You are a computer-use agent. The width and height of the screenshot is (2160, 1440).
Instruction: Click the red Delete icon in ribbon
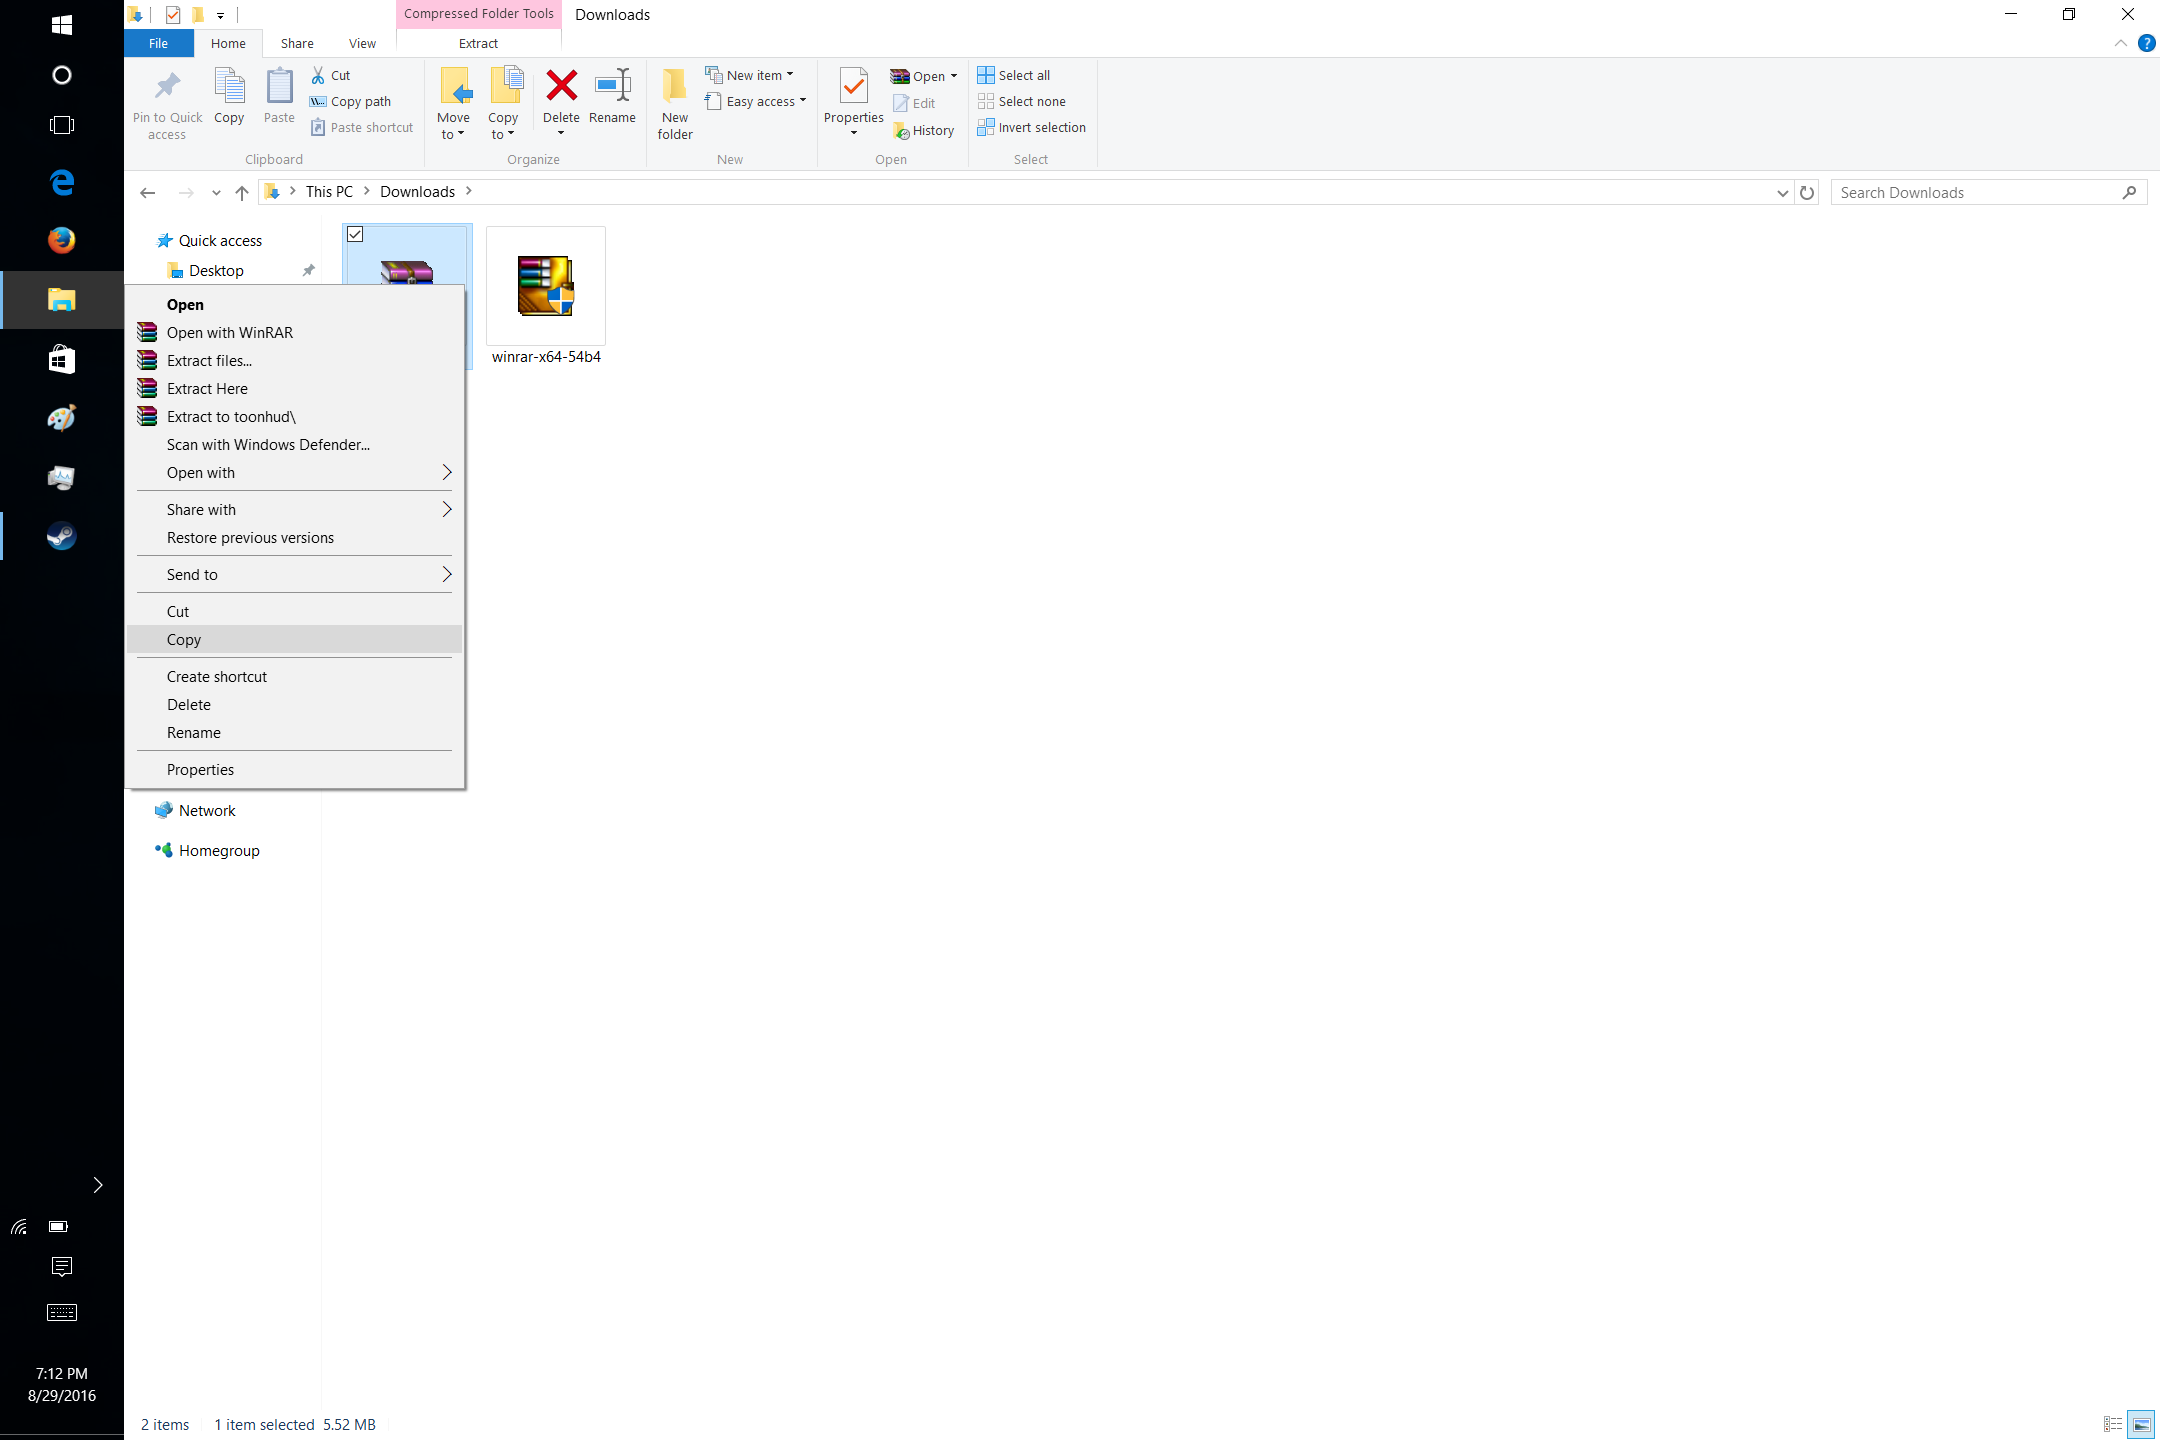coord(561,87)
